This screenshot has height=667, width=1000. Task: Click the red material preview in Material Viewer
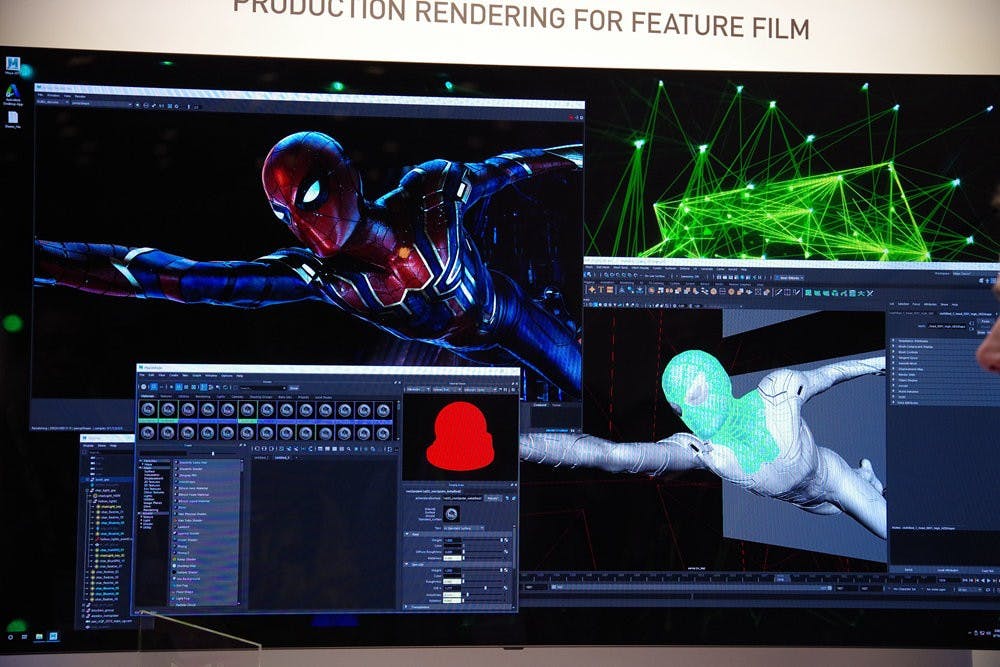tap(460, 437)
